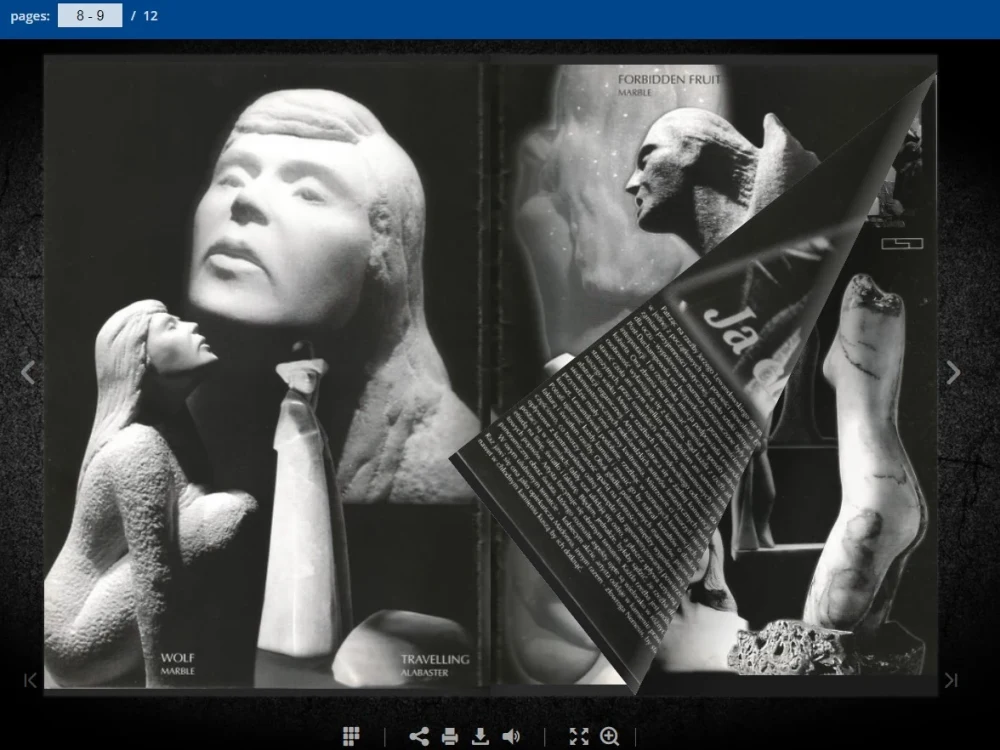Click the 'pages:' label
This screenshot has height=750, width=1000.
30,16
